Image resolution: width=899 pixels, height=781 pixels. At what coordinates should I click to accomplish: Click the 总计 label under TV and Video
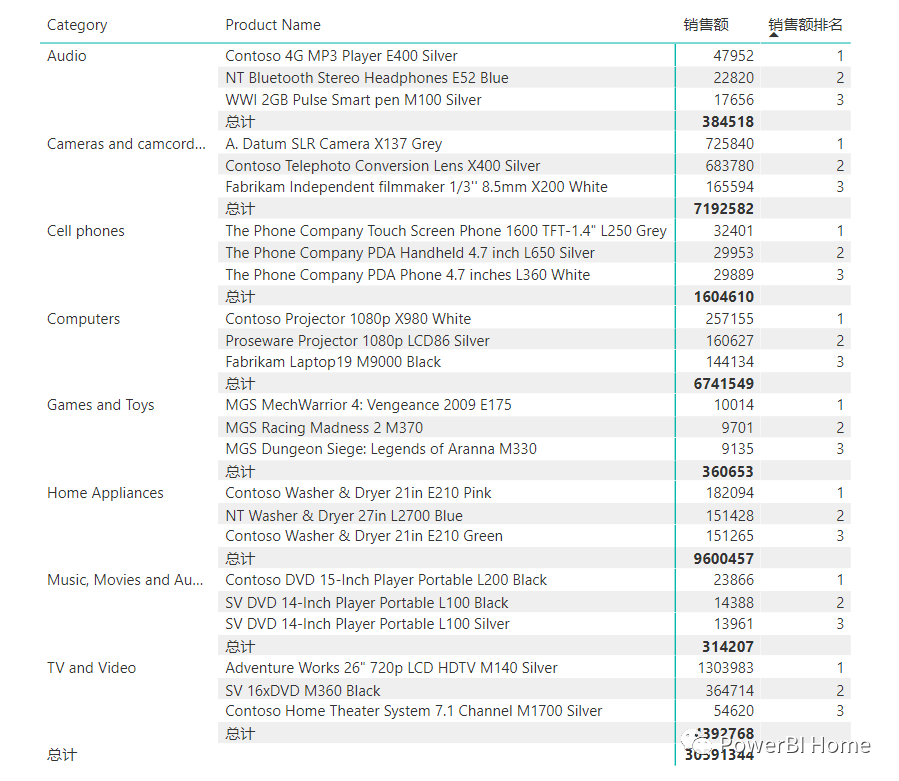[x=240, y=734]
